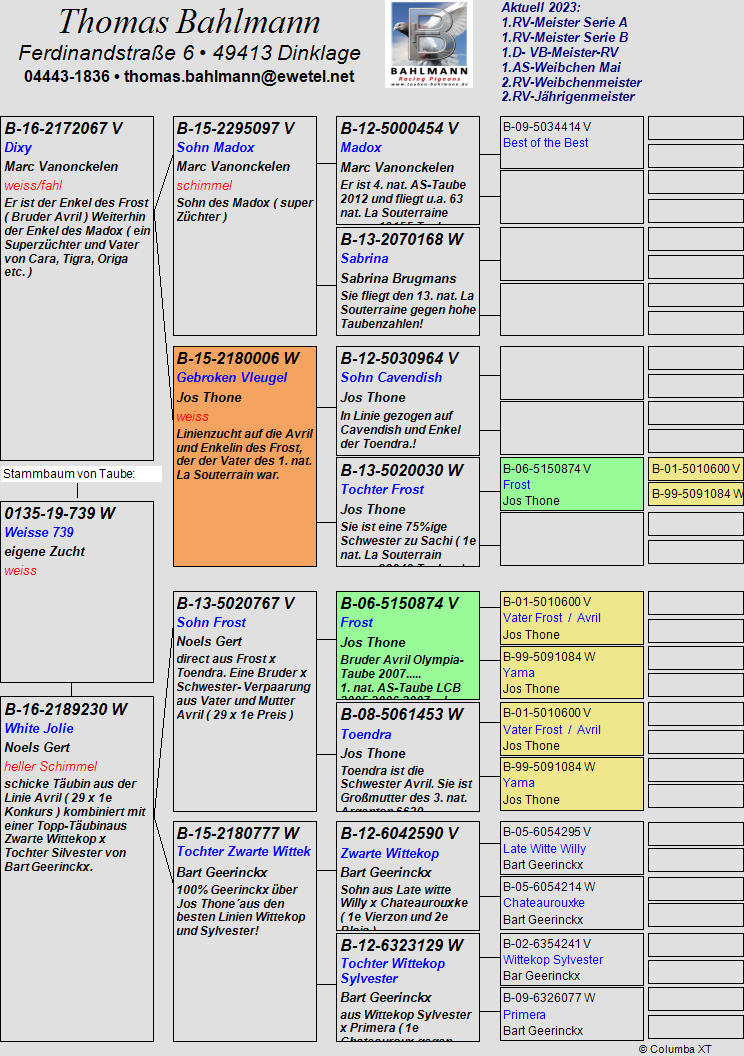
Task: Click the Stammbaum von Taube label field
Action: click(81, 474)
